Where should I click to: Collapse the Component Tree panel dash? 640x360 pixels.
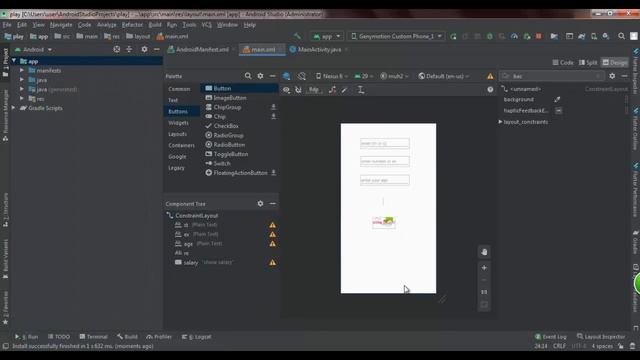click(272, 203)
